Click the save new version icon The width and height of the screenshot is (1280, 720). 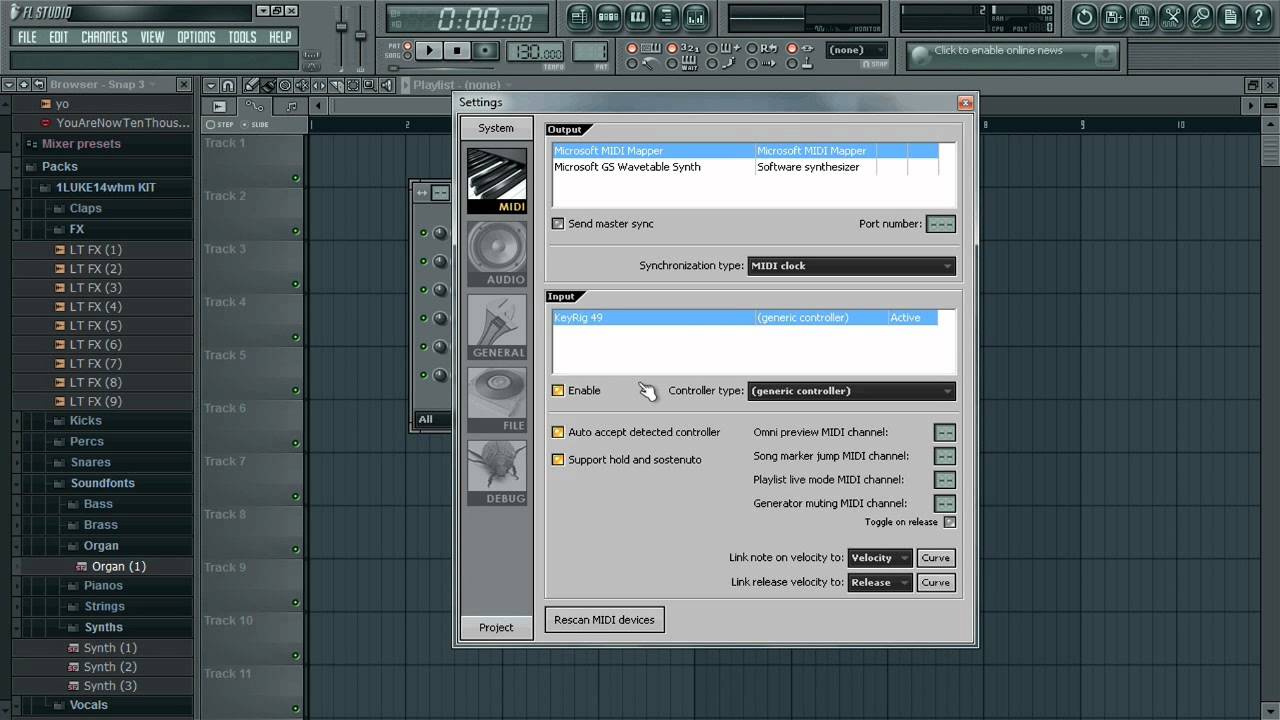tap(1113, 17)
